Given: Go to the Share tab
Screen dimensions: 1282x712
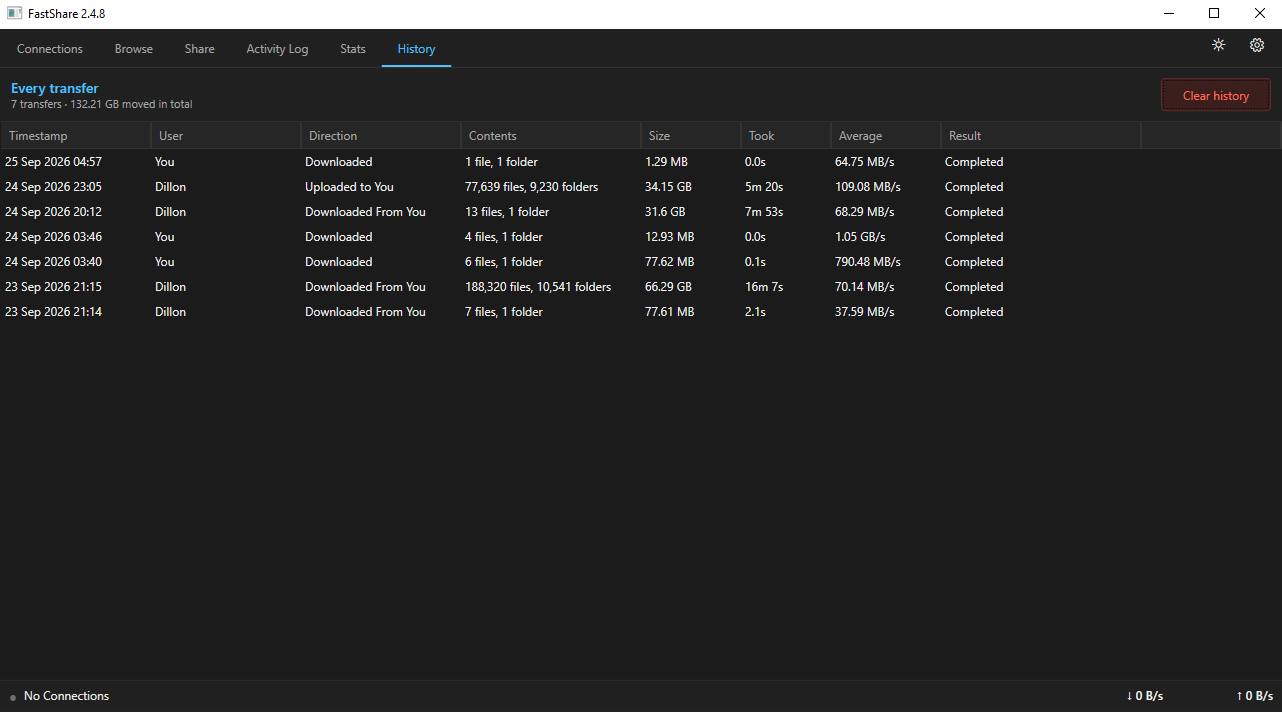Looking at the screenshot, I should pos(199,49).
